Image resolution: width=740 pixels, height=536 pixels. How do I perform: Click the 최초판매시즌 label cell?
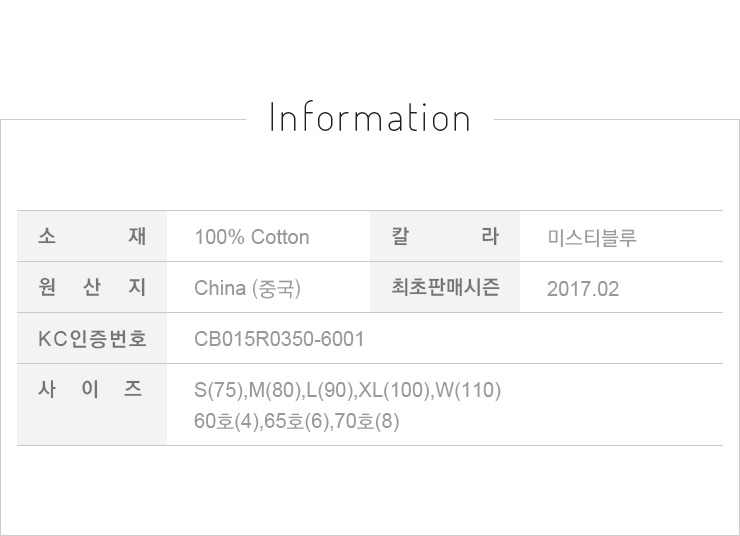tap(445, 288)
